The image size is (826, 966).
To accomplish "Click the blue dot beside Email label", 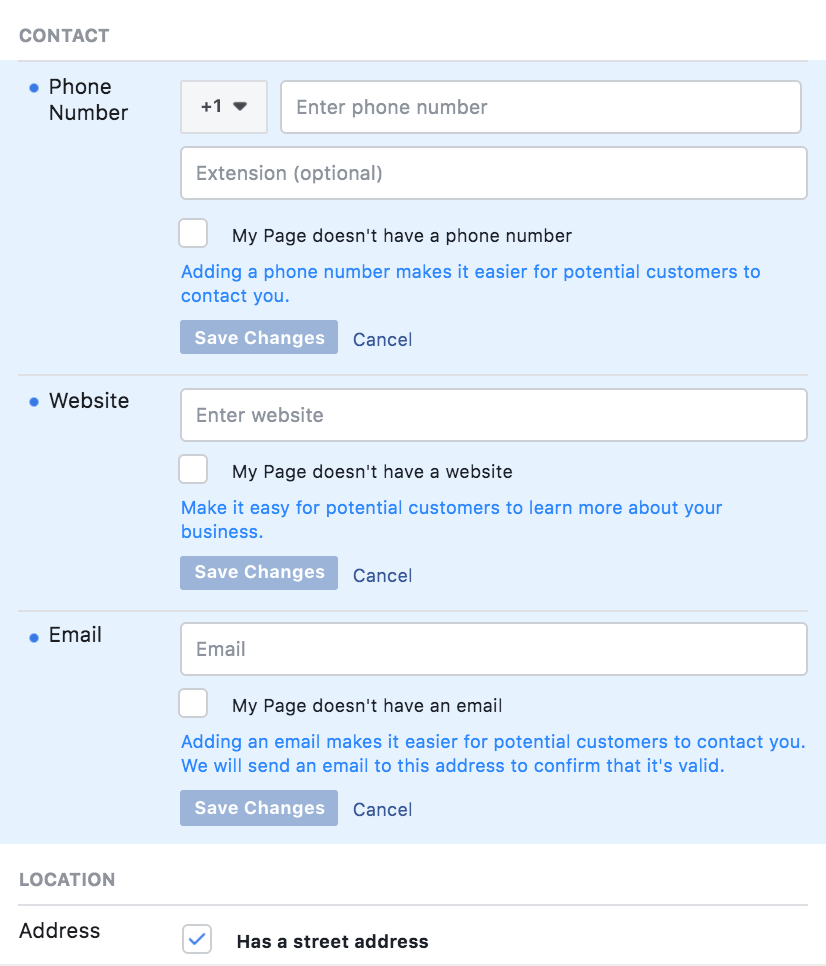I will click(x=34, y=638).
